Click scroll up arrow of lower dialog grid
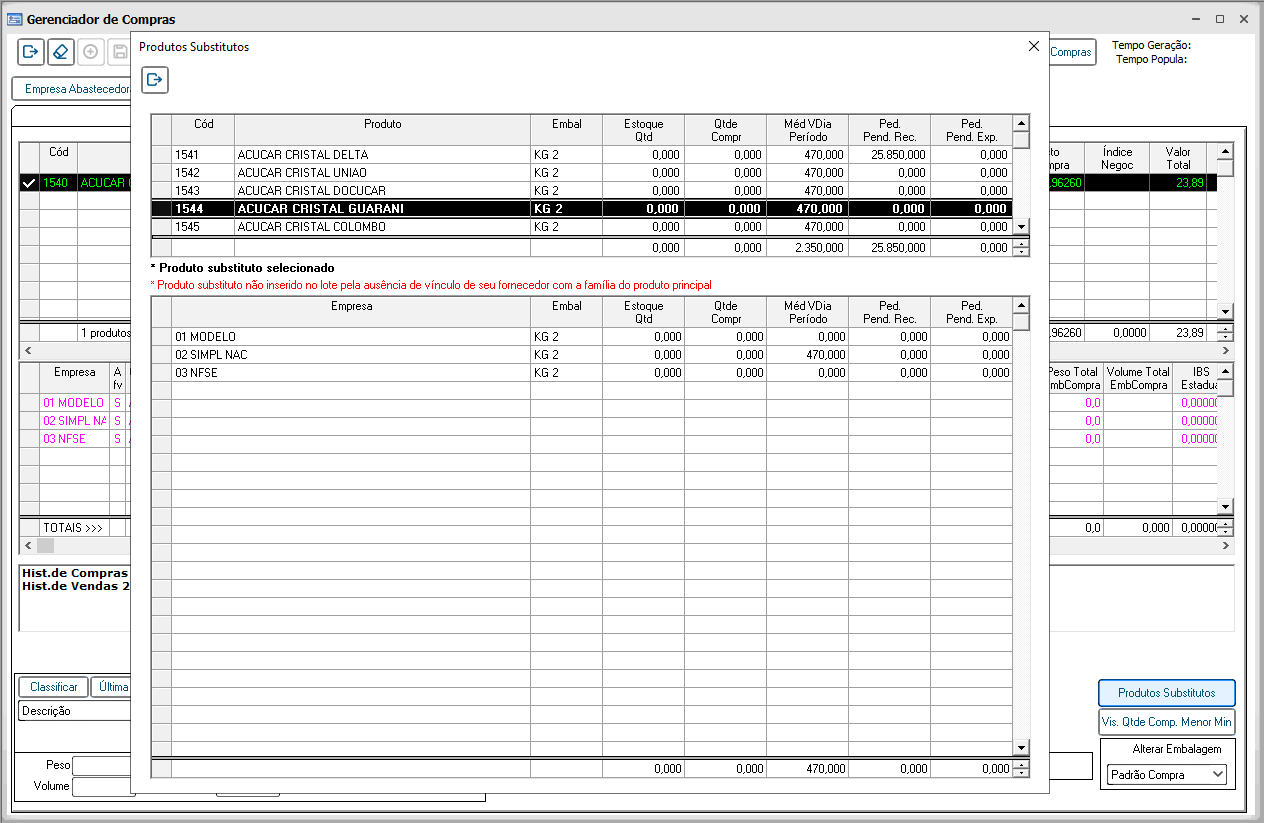1264x823 pixels. coord(1021,305)
